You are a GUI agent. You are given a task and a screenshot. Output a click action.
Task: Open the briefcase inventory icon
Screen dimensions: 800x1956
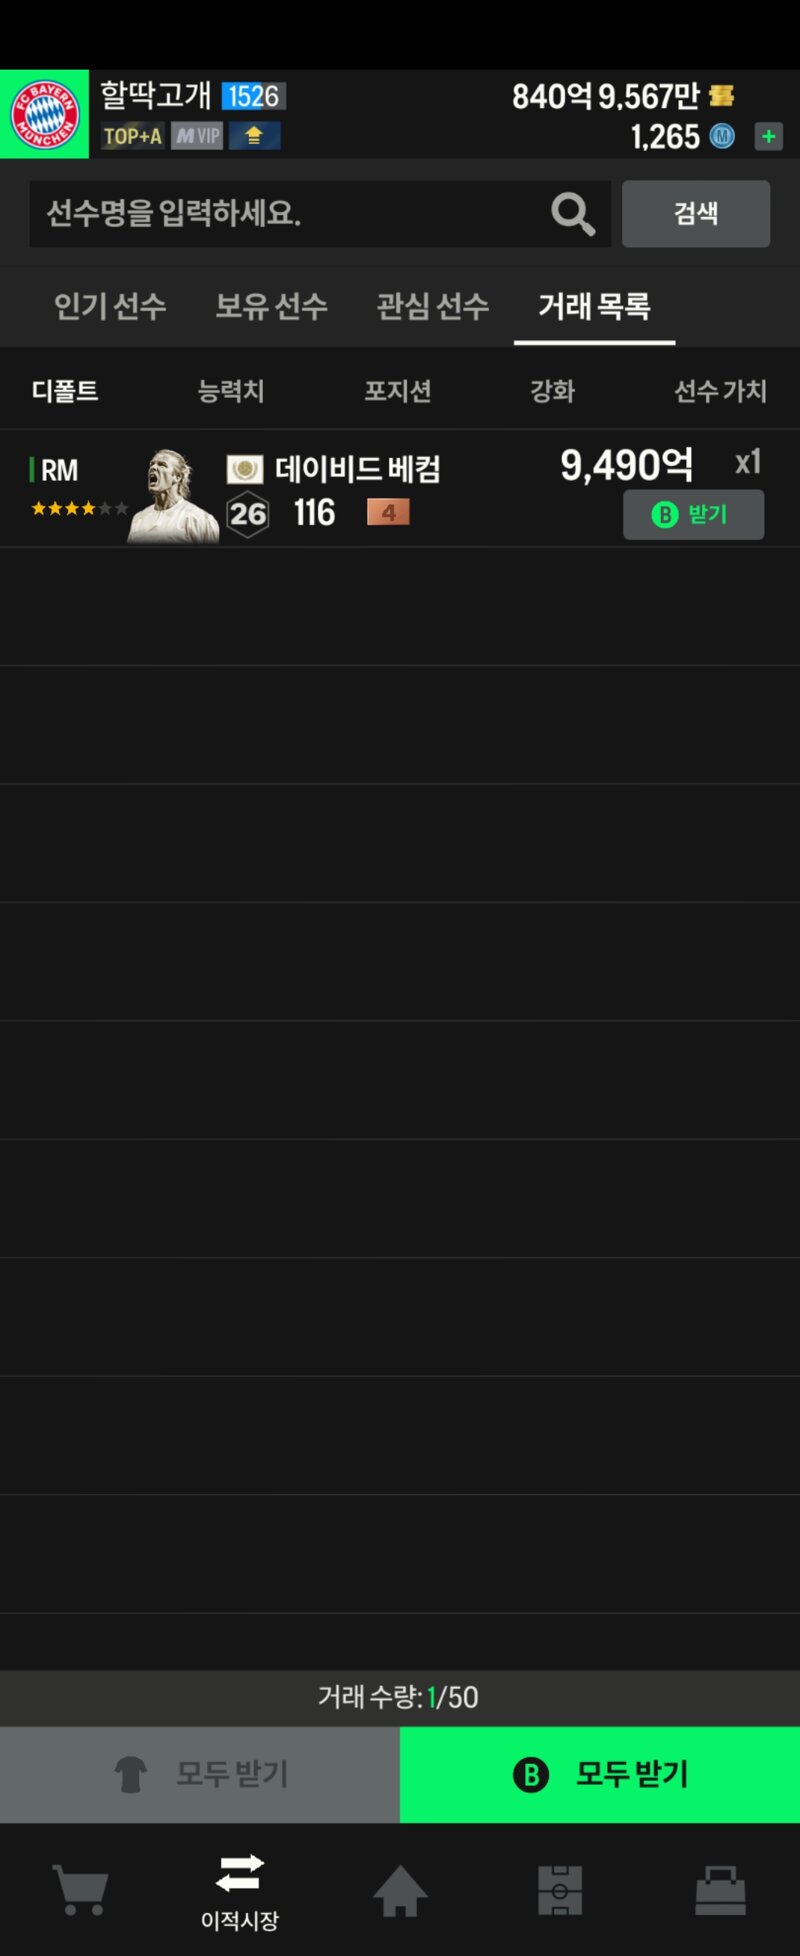(720, 1890)
